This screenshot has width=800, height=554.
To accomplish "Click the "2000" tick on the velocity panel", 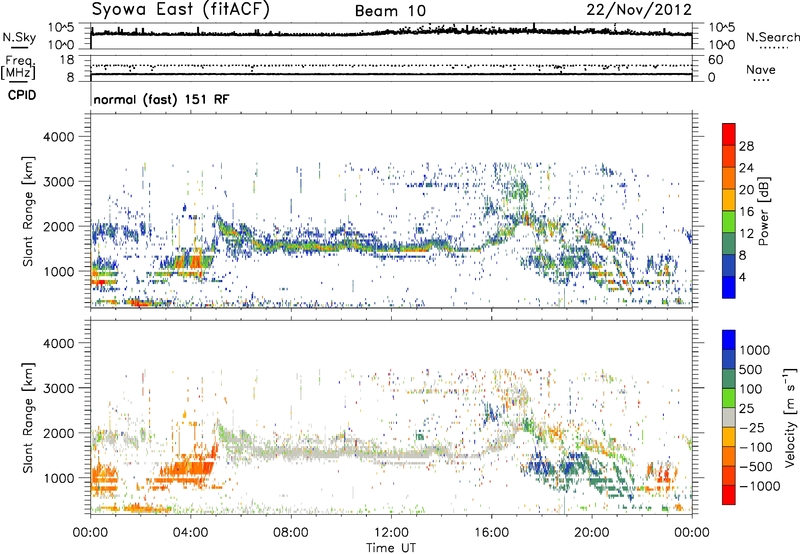I will click(x=59, y=433).
